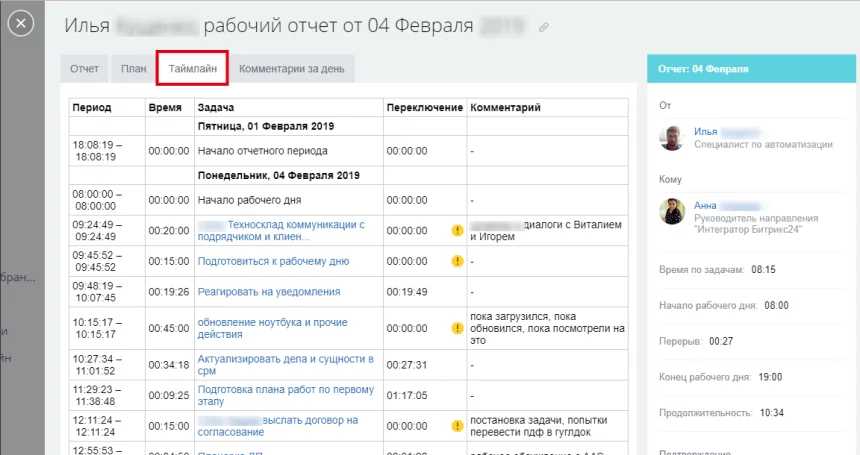Screen dimensions: 860x455
Task: Click Илья's avatar photo in the sidebar
Action: tap(672, 138)
